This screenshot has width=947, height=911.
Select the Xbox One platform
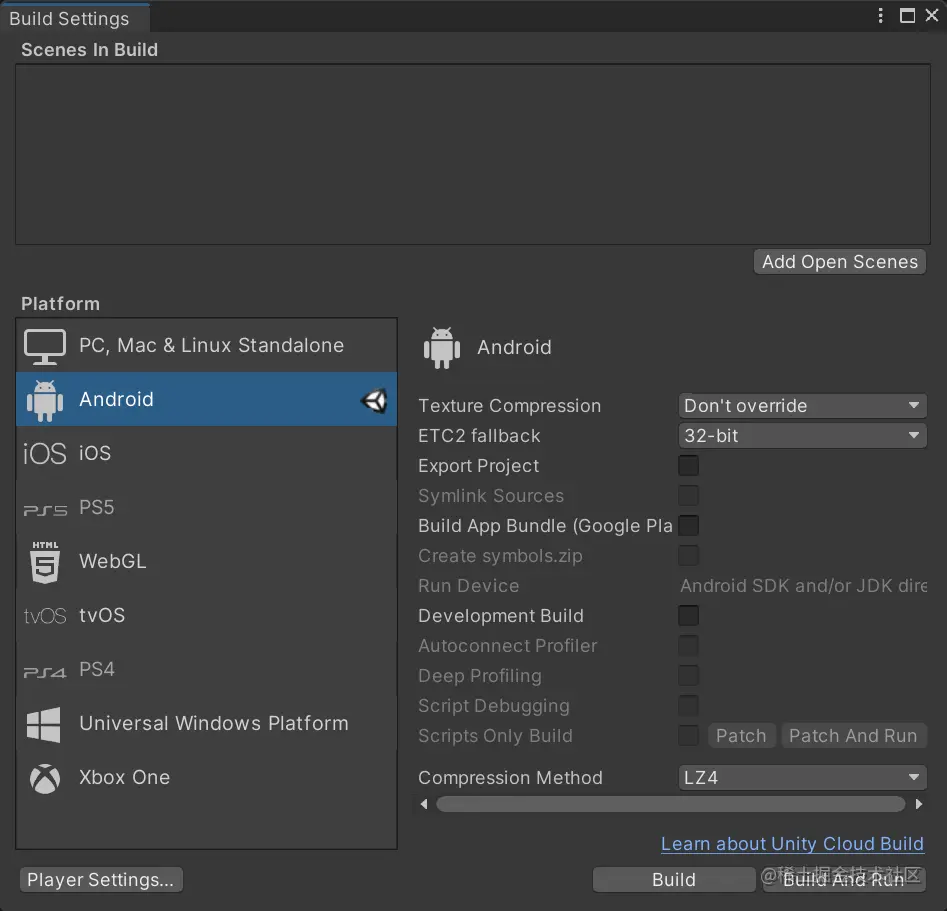(x=207, y=777)
